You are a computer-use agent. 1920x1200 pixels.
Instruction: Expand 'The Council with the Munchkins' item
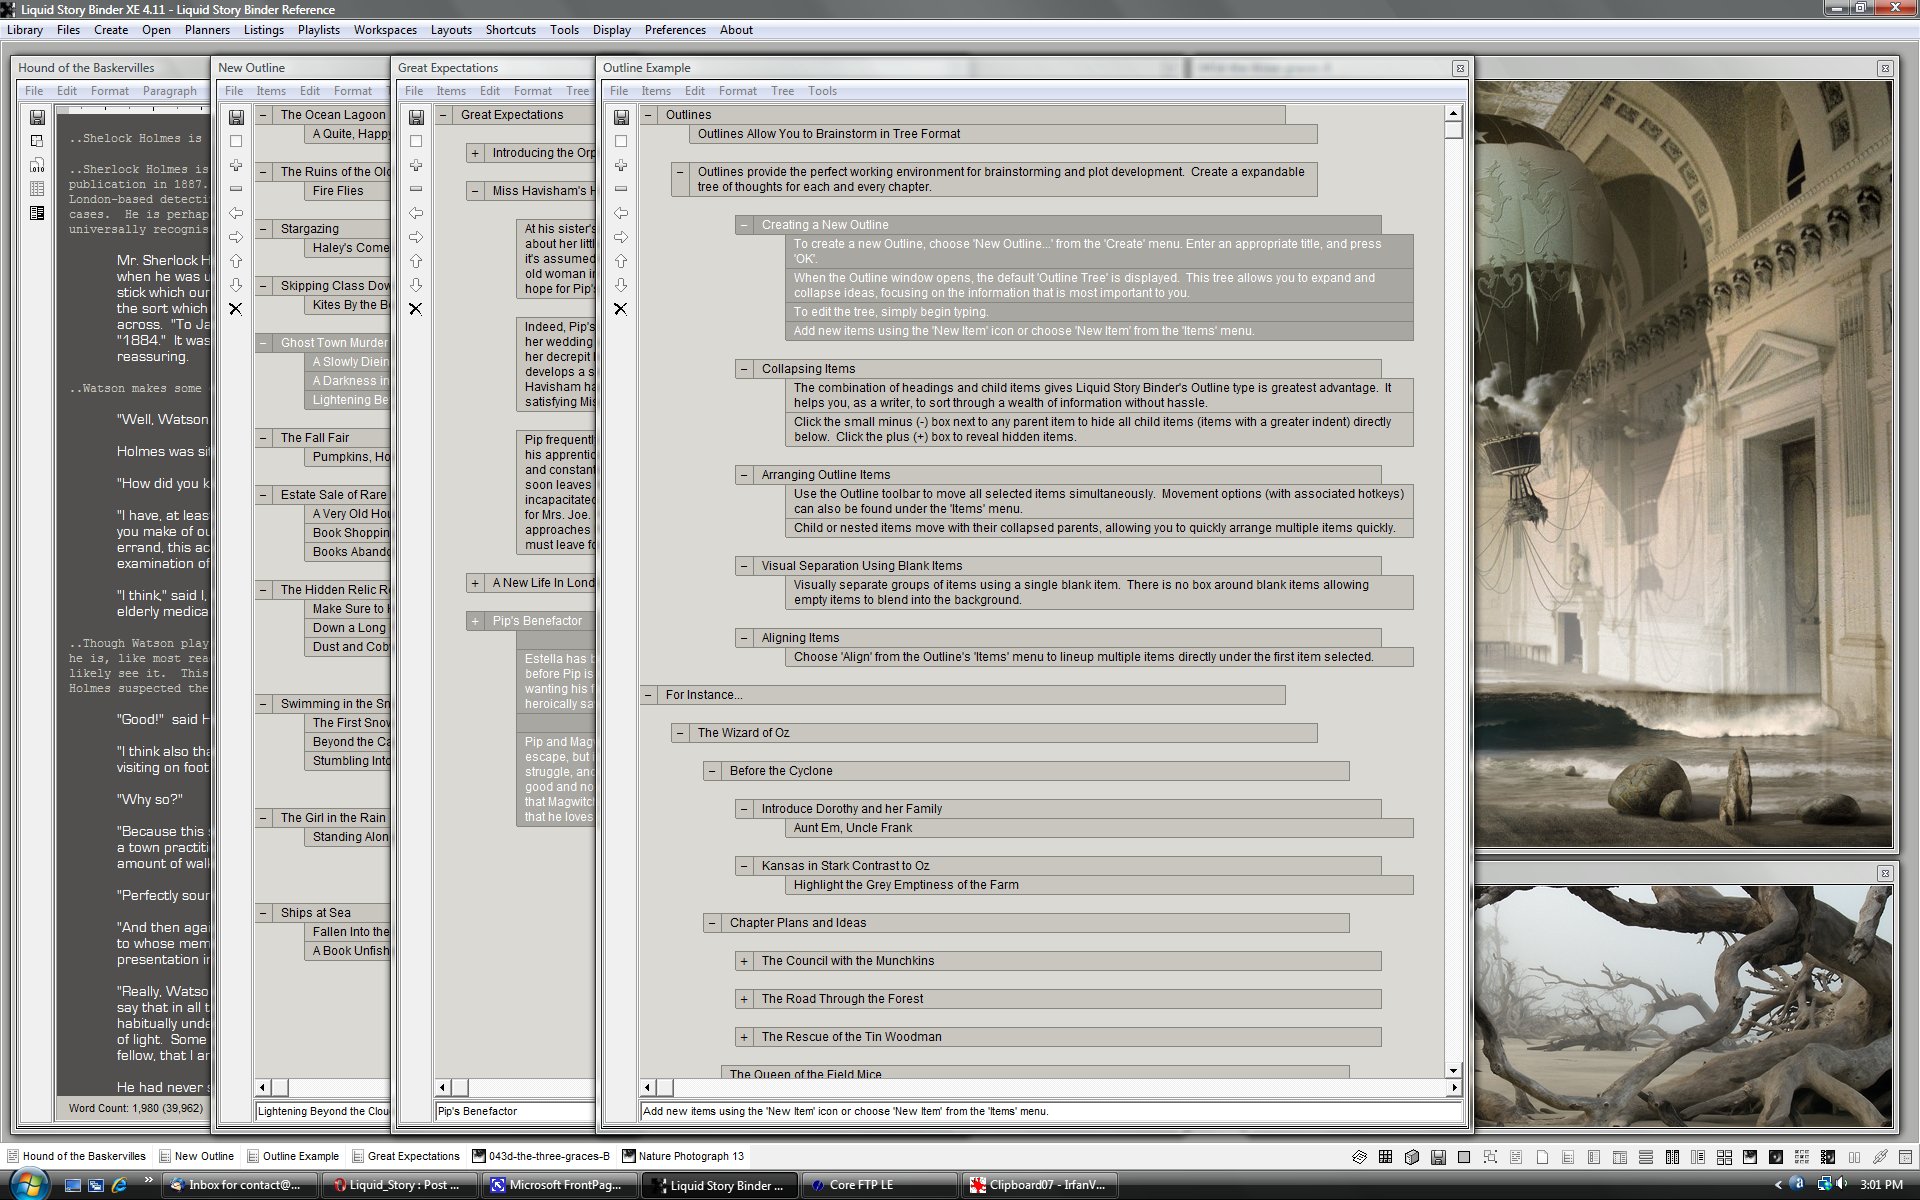[744, 961]
